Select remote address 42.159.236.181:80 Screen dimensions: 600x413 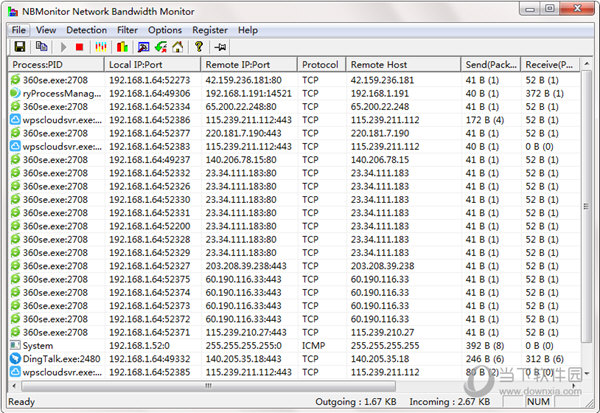coord(243,80)
